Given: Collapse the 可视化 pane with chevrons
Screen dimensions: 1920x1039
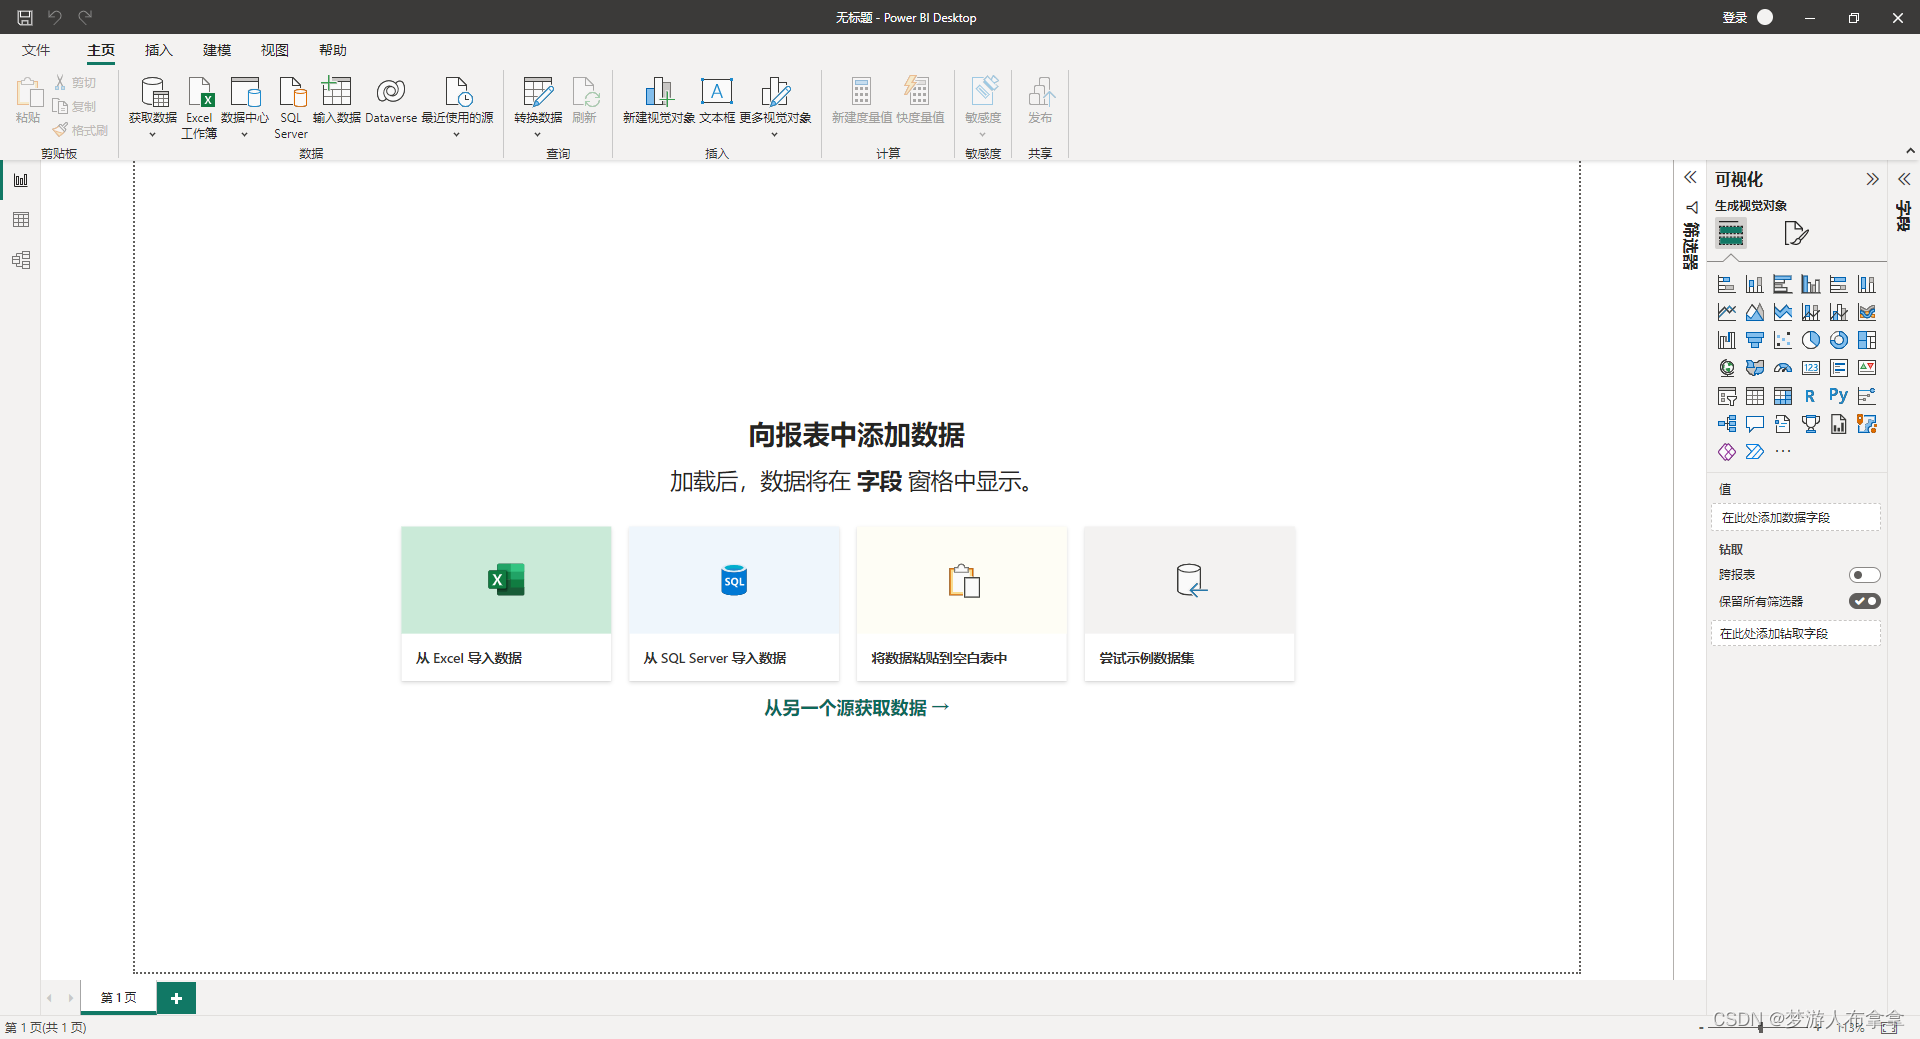Looking at the screenshot, I should 1872,180.
